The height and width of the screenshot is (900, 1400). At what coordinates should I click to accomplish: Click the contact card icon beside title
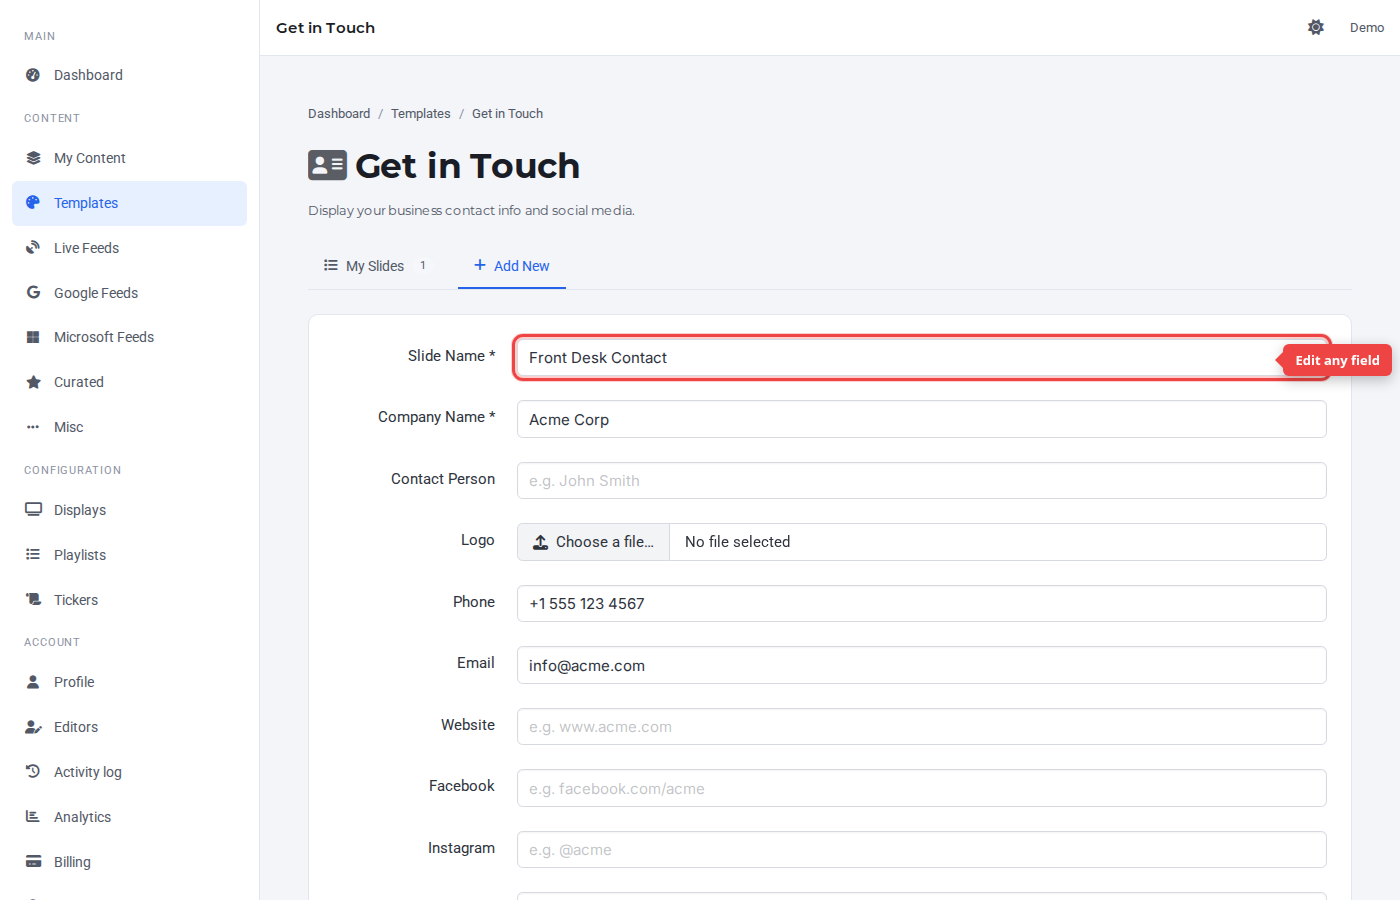[327, 165]
